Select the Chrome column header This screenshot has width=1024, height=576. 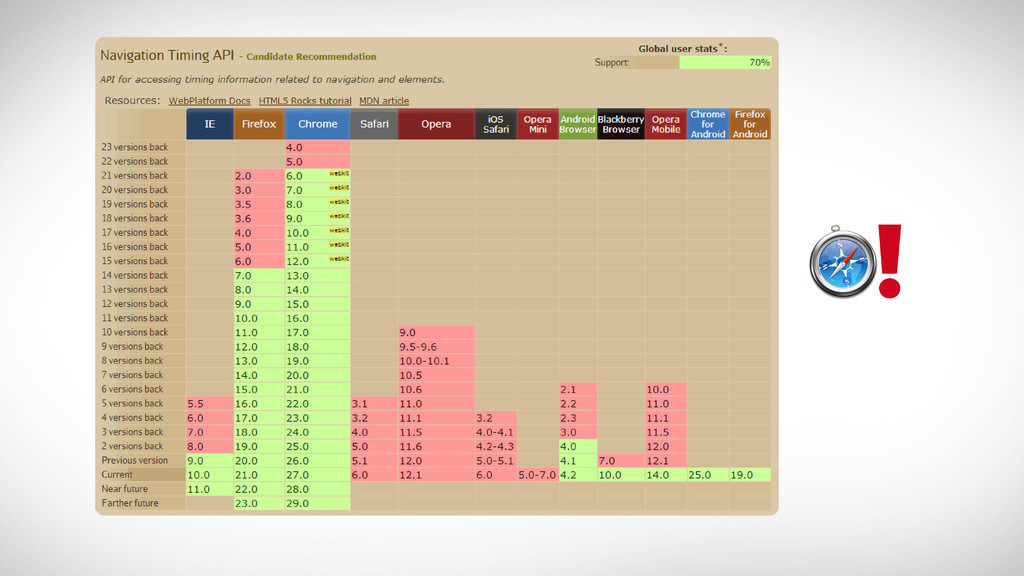pos(317,124)
